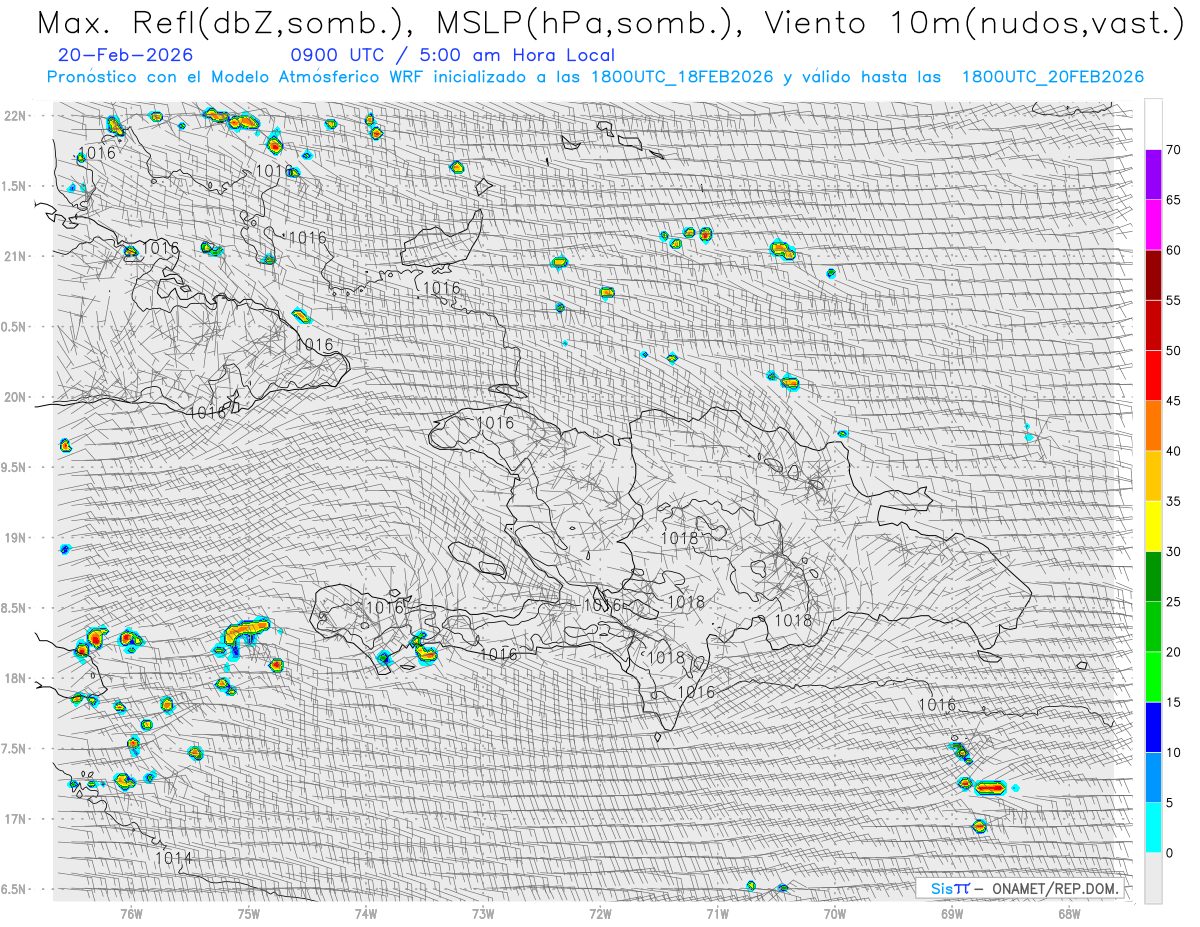Click the bright red 45–50 dBZ colorbar segment
Viewport: 1200px width, 927px height.
coord(1153,376)
